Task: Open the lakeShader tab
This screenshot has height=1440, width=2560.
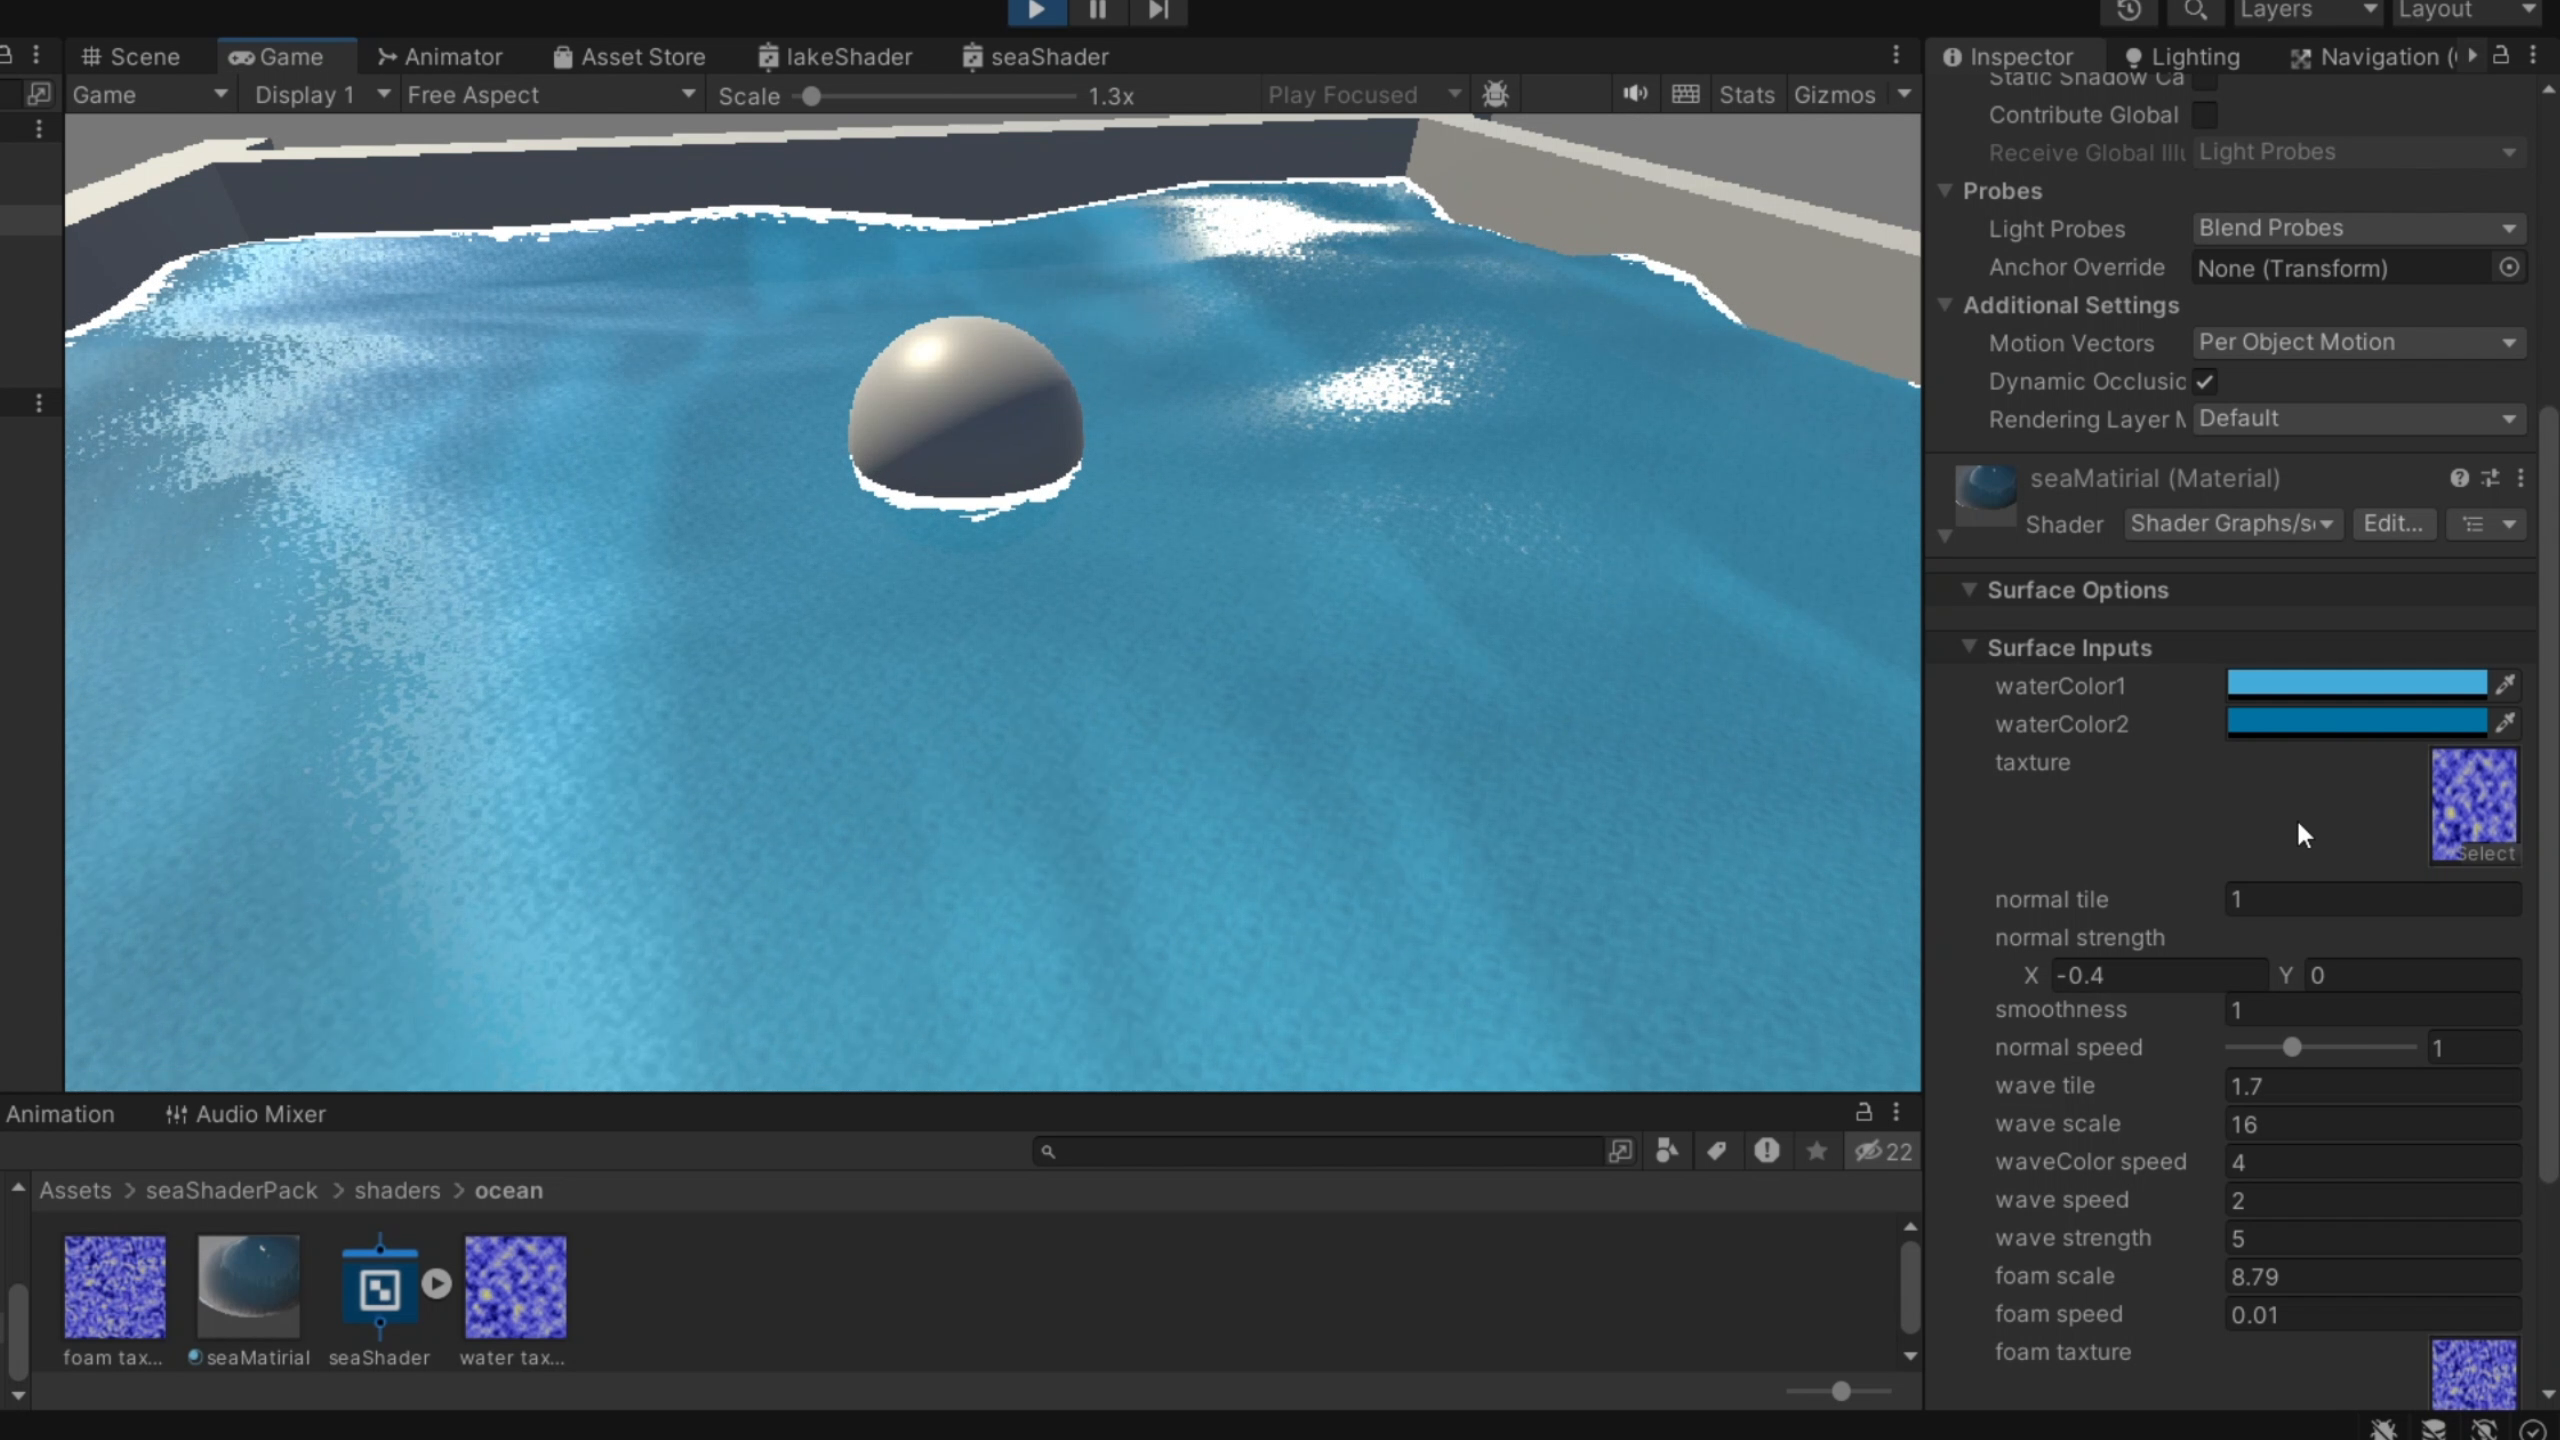Action: [x=836, y=57]
